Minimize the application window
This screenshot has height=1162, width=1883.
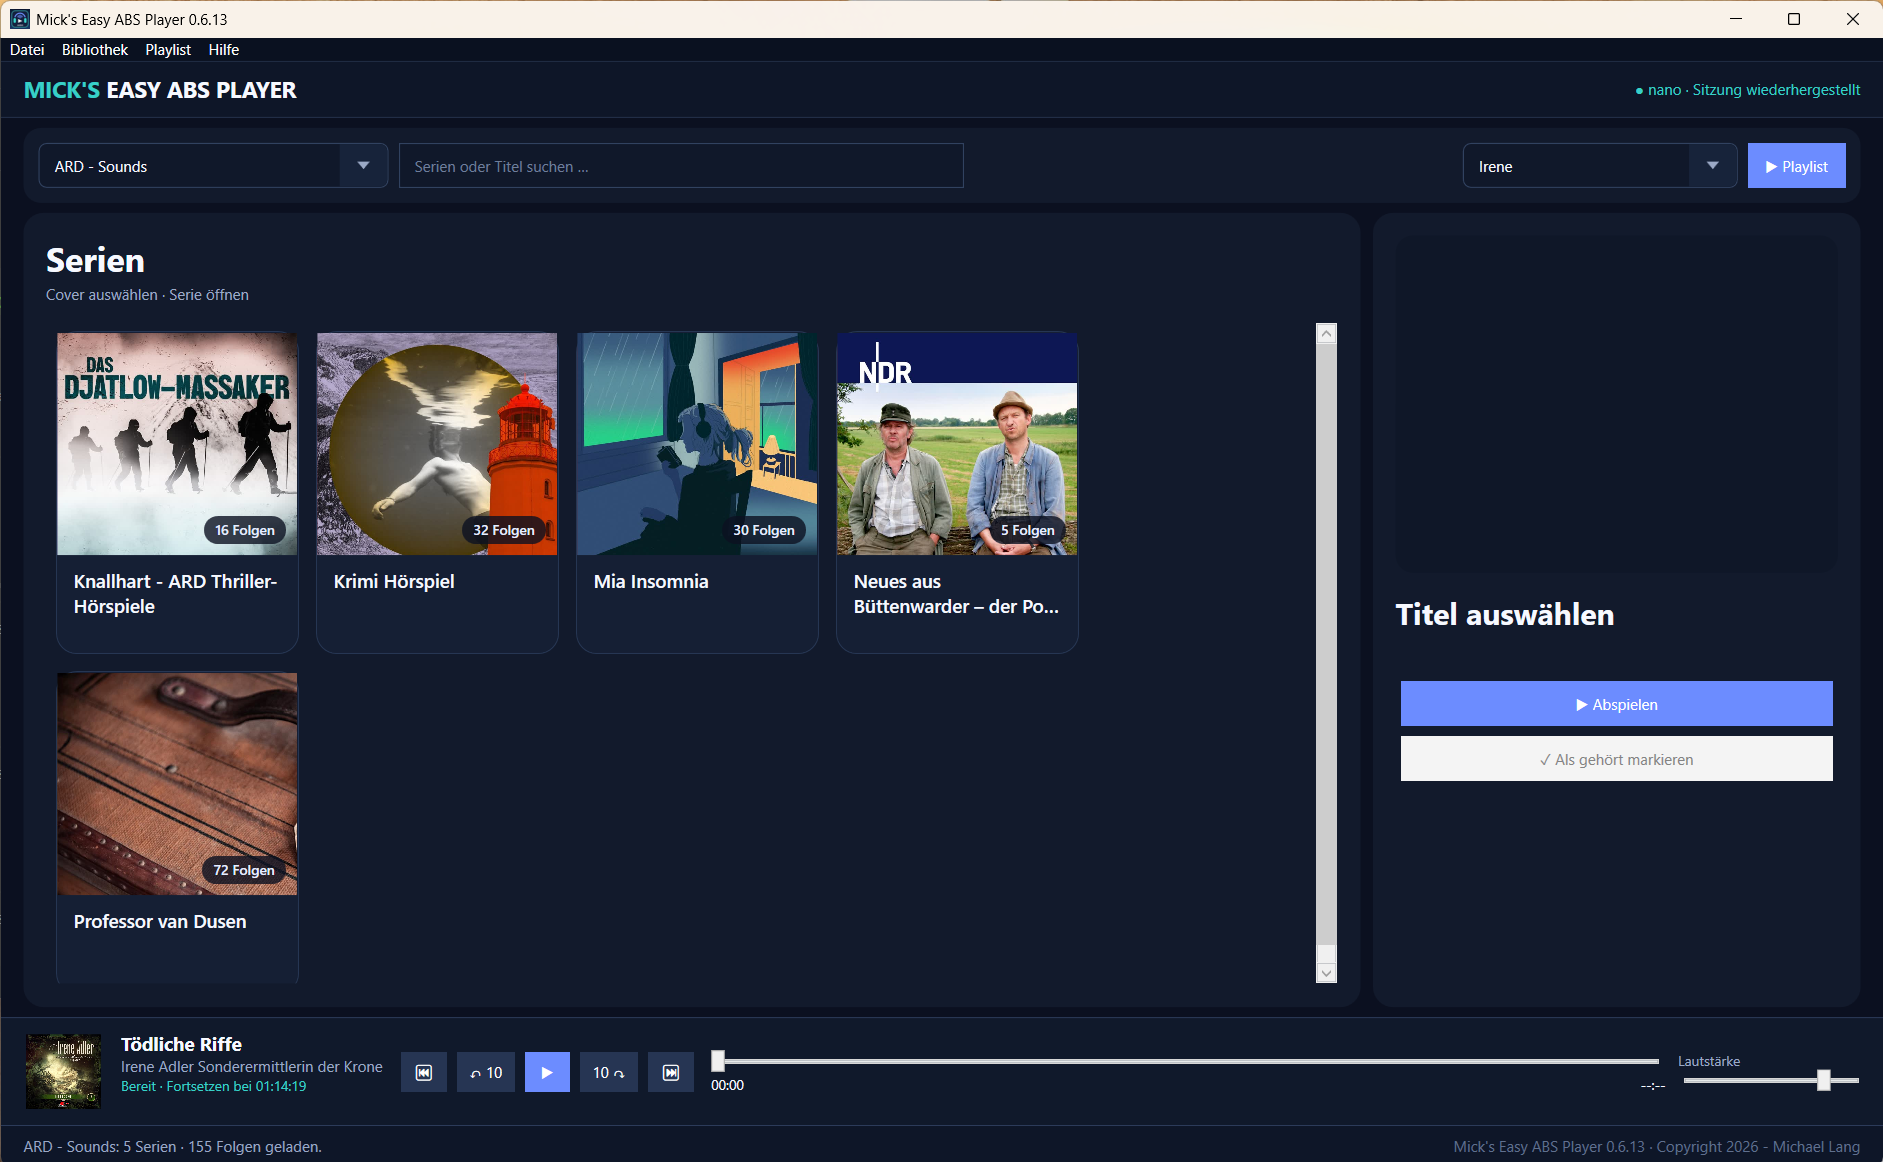pos(1736,19)
